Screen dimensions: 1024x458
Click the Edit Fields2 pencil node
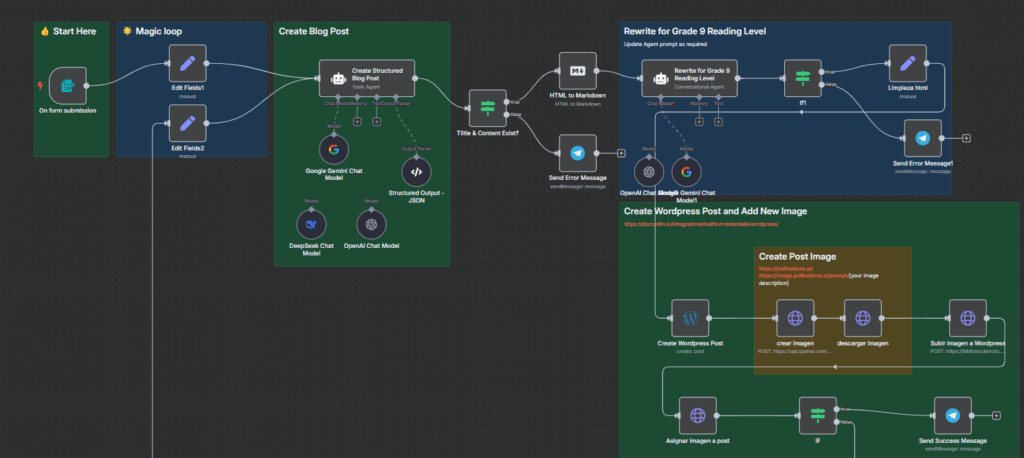coord(187,124)
